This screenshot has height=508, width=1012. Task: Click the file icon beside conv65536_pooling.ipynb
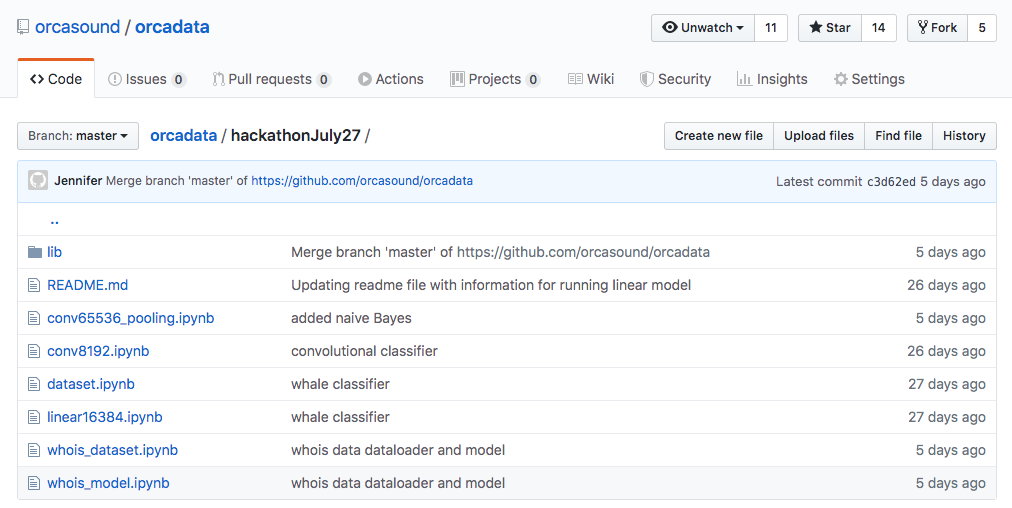coord(34,318)
